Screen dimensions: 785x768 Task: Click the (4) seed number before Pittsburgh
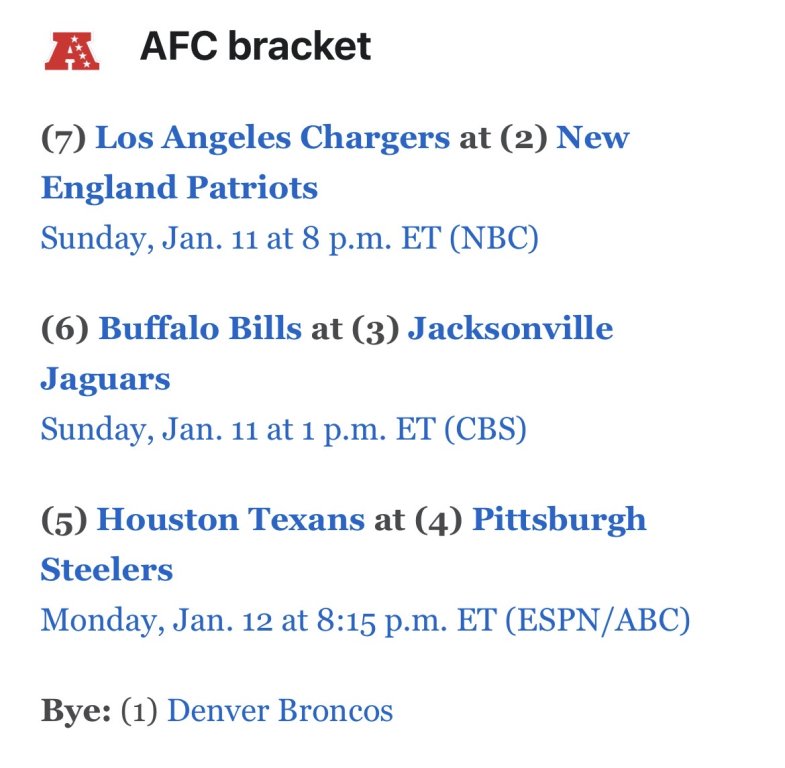point(438,519)
